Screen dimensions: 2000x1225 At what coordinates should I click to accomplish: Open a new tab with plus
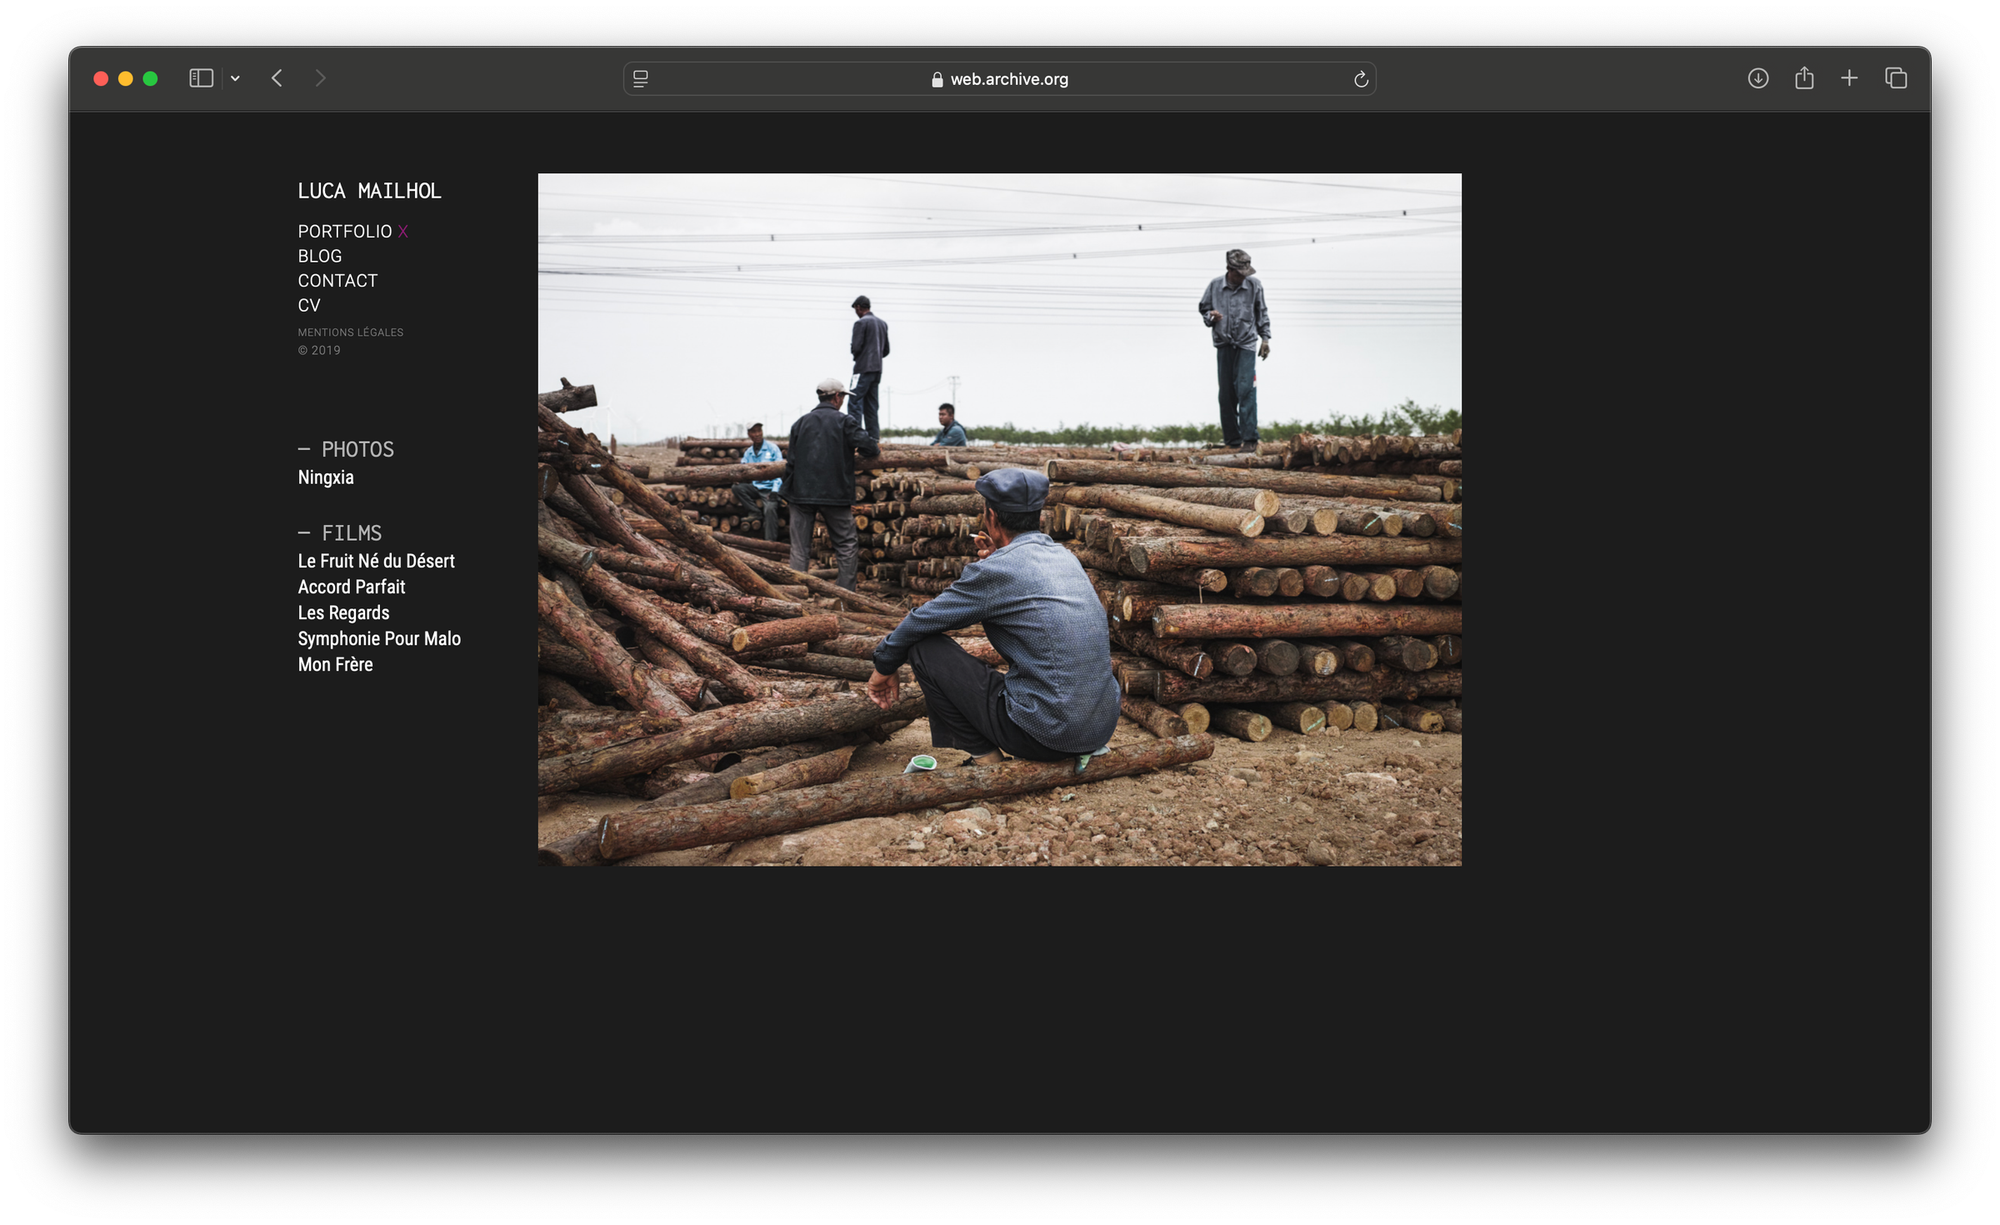(1849, 78)
